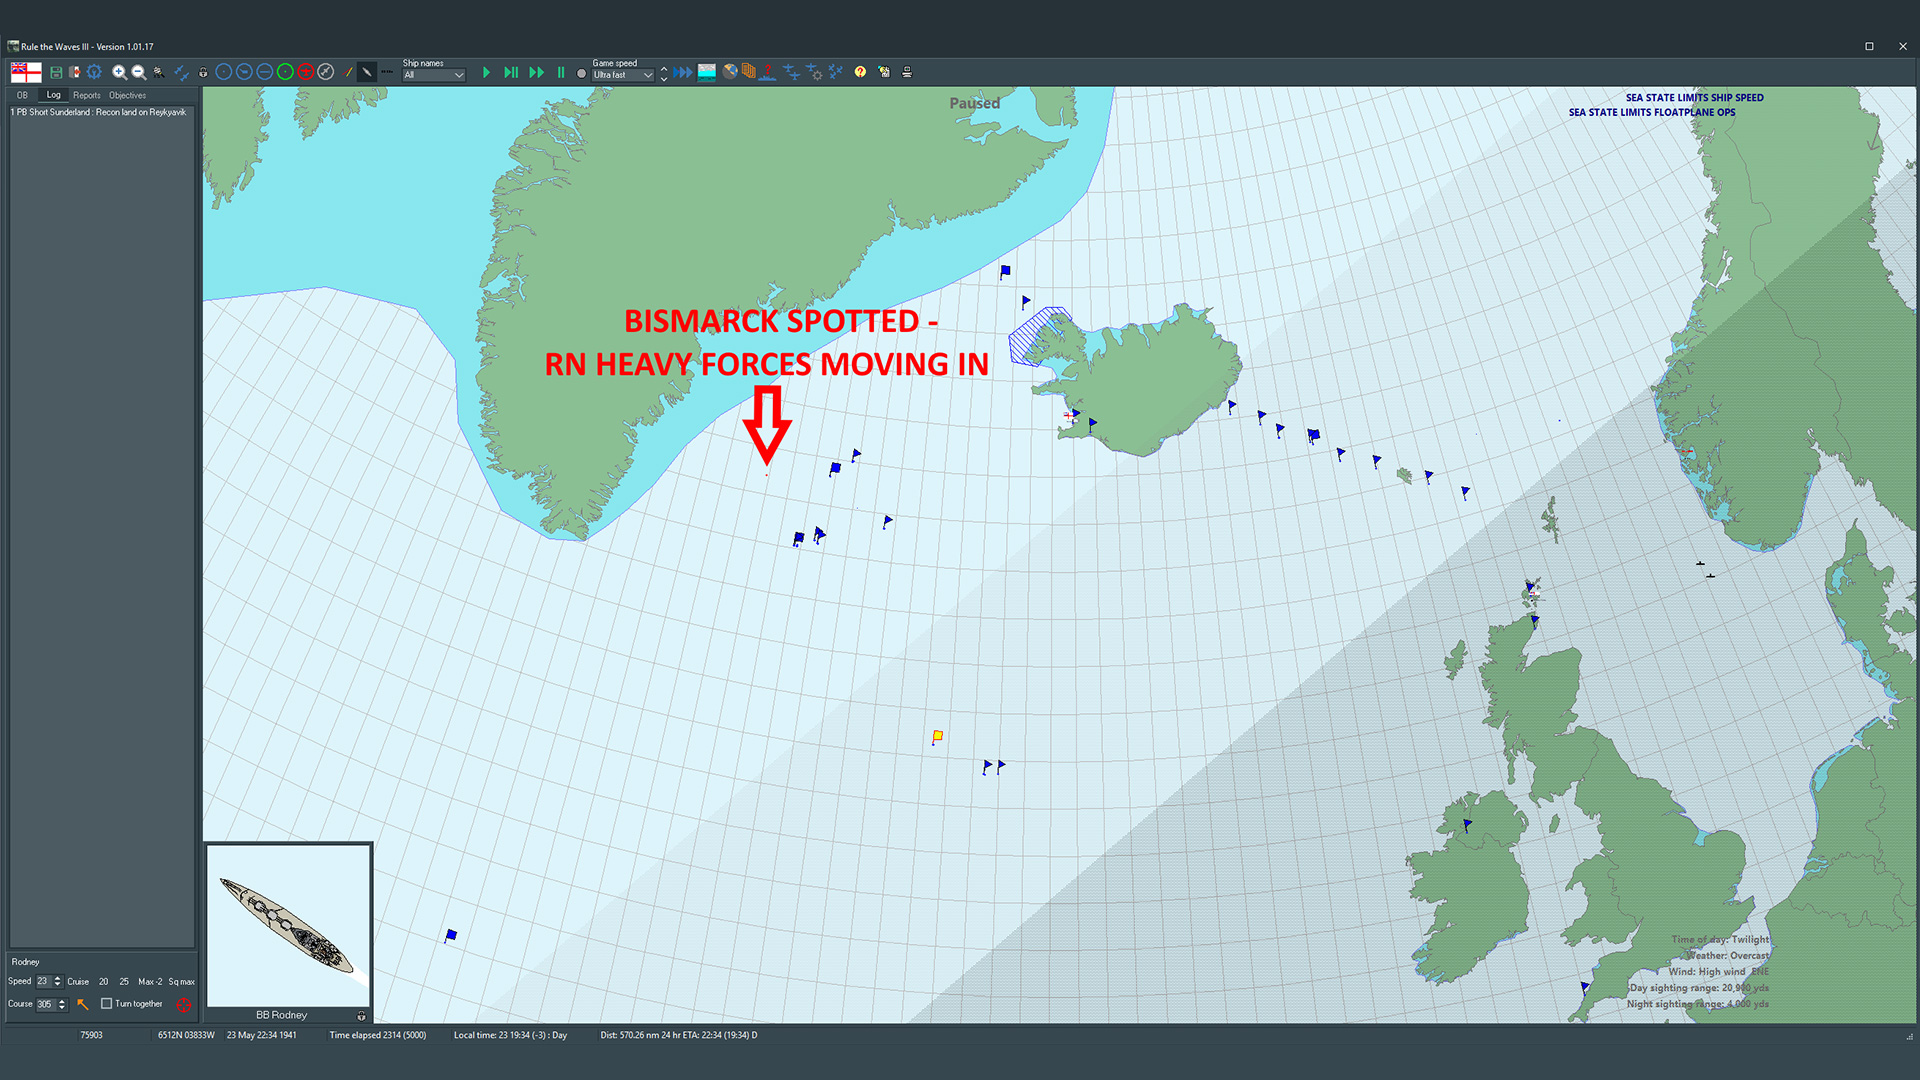The height and width of the screenshot is (1080, 1920).
Task: Open the Game speed dropdown
Action: [x=622, y=75]
